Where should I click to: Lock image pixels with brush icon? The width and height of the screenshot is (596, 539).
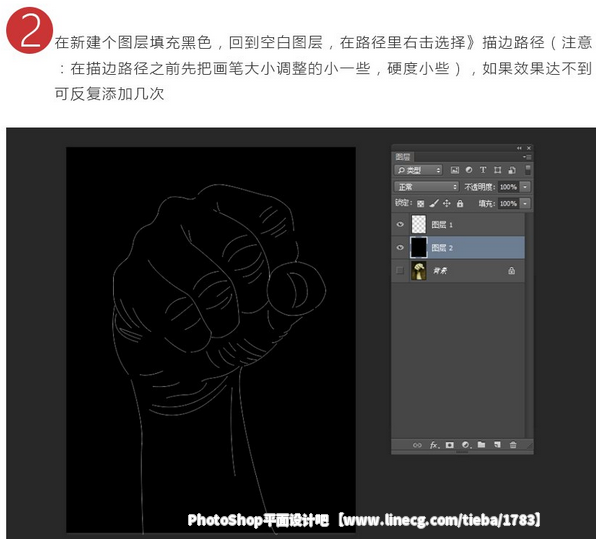click(434, 204)
